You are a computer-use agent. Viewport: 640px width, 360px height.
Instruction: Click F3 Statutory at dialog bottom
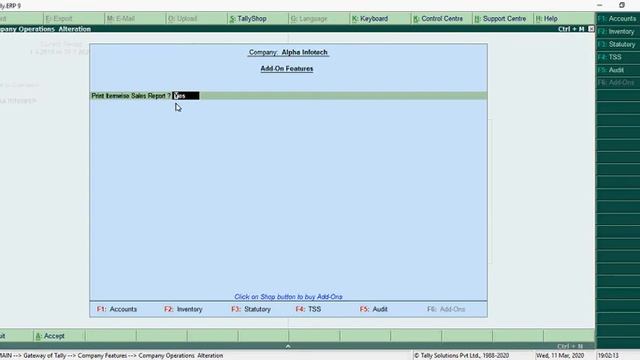coord(251,309)
